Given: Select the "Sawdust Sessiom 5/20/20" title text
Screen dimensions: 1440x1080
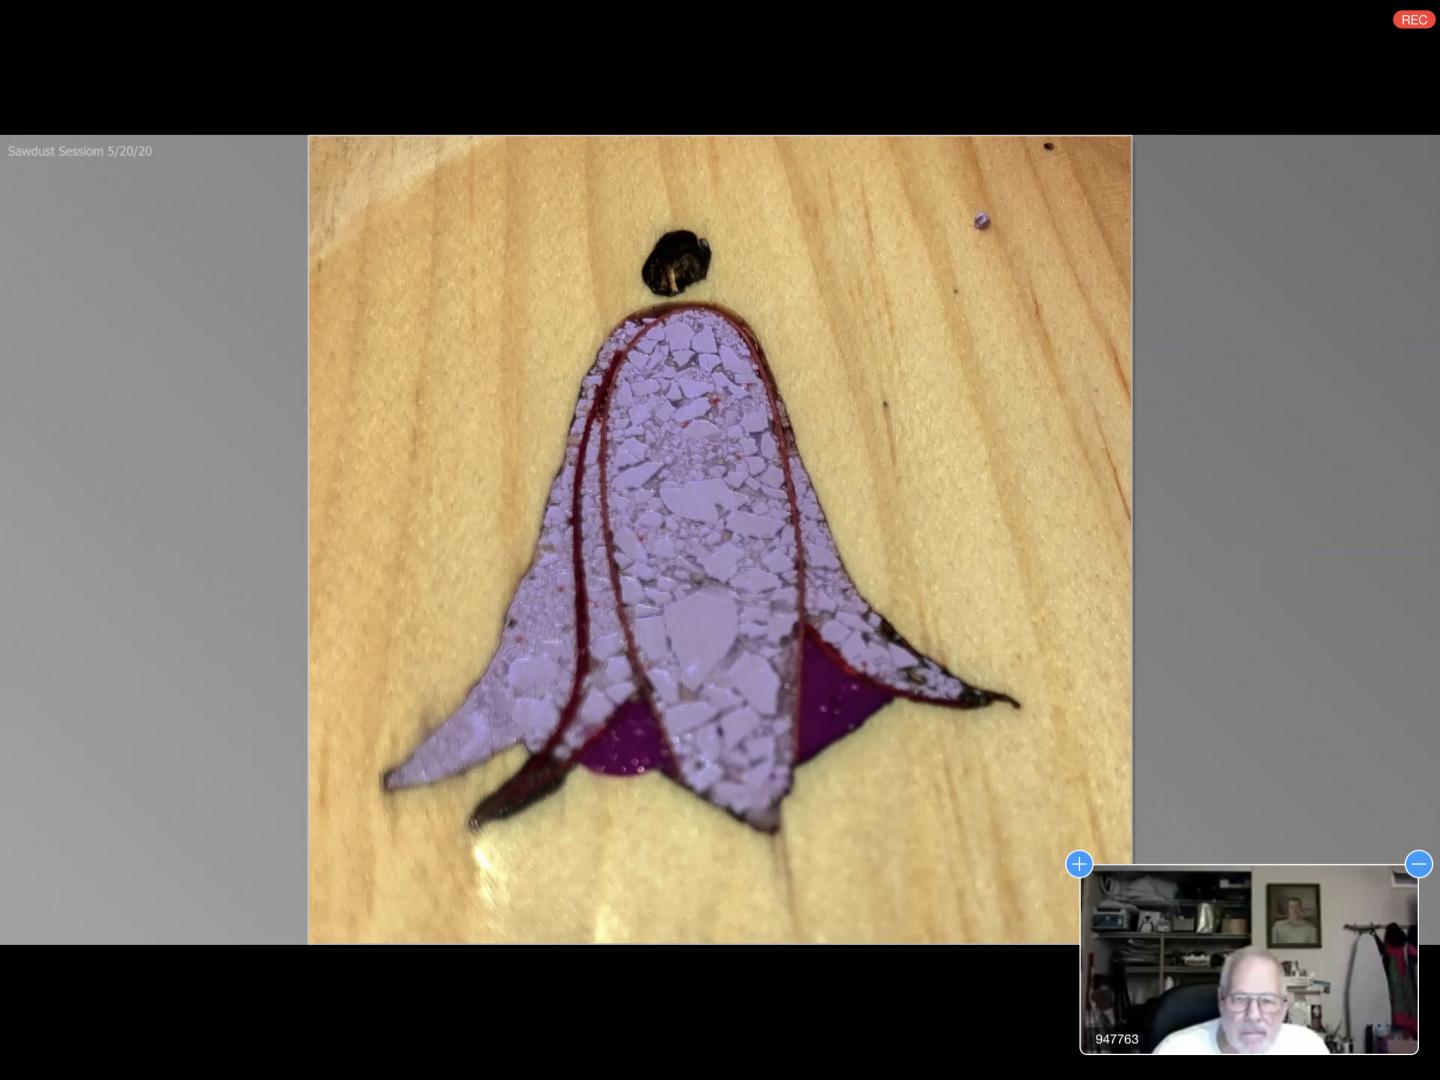Looking at the screenshot, I should [x=80, y=151].
